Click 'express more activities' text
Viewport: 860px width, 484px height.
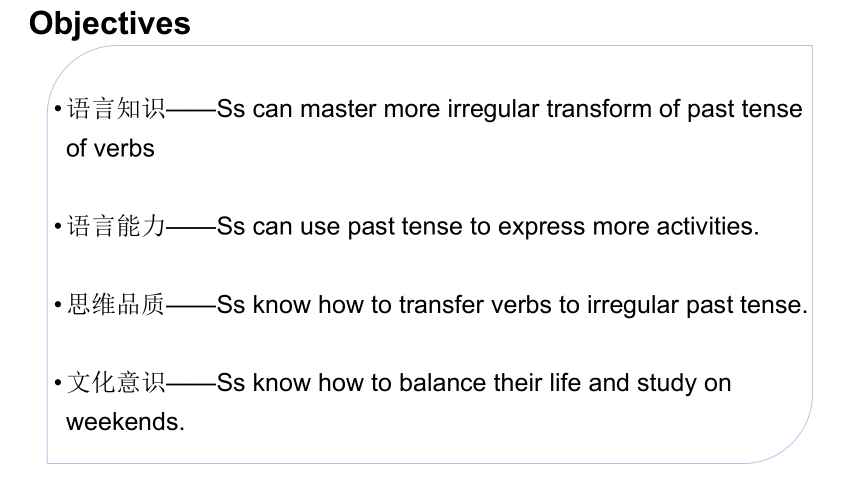628,227
